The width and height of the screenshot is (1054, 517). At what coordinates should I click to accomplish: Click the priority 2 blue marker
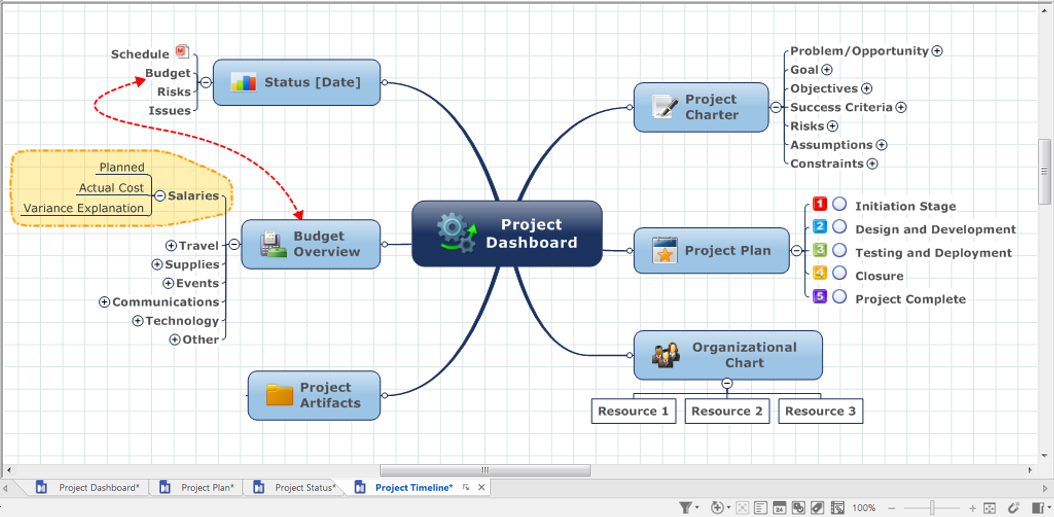click(819, 227)
